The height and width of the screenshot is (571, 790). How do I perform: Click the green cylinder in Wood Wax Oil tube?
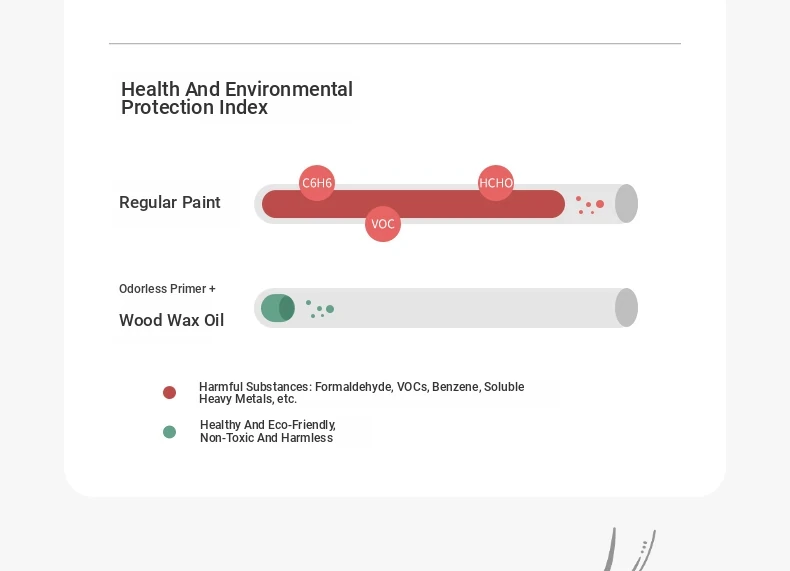pyautogui.click(x=278, y=308)
